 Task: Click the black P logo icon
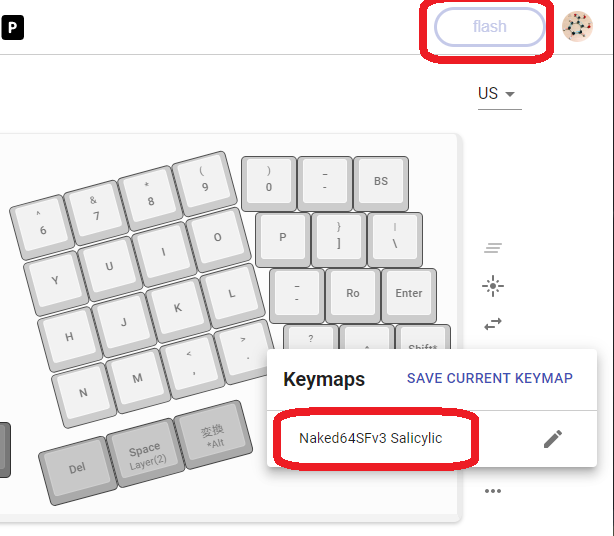pyautogui.click(x=13, y=27)
